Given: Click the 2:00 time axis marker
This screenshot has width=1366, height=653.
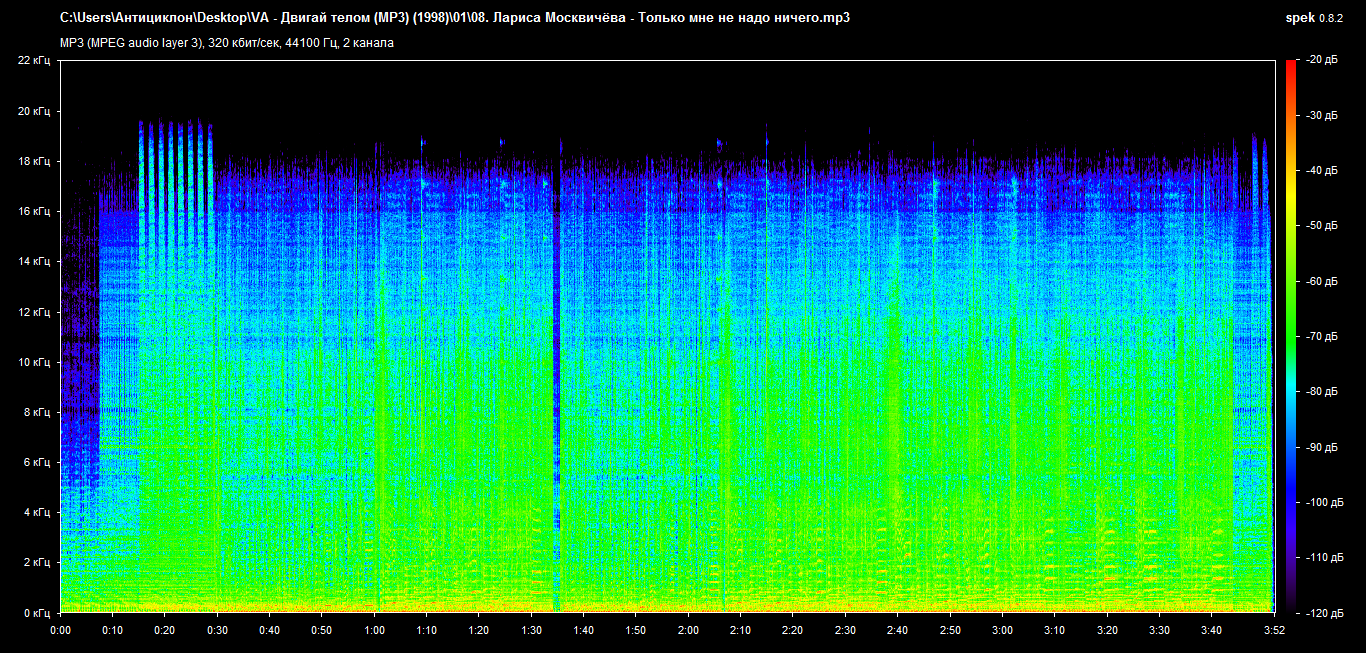Looking at the screenshot, I should point(688,630).
